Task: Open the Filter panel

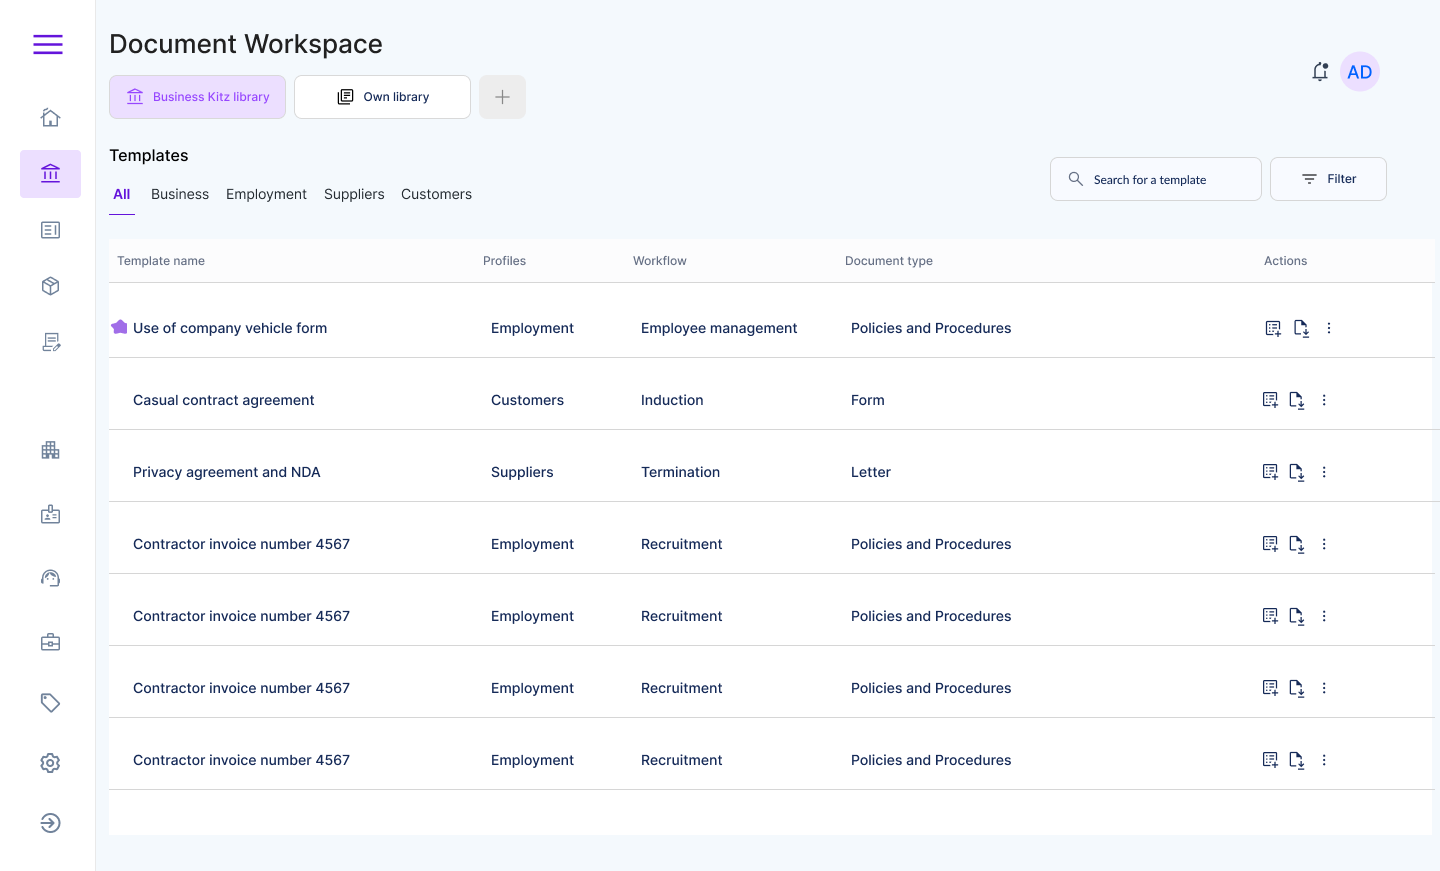Action: 1328,178
